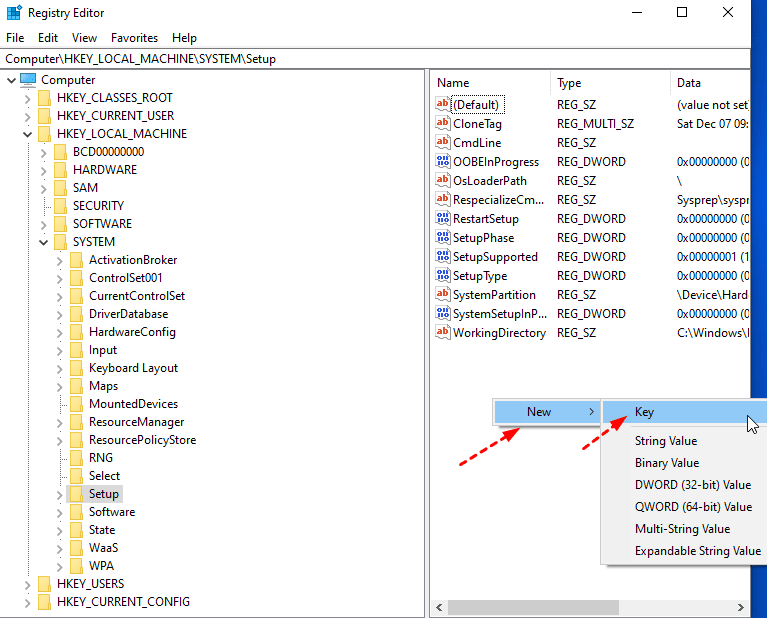The height and width of the screenshot is (618, 767).
Task: Expand the SOFTWARE key under HKEY_LOCAL_MACHINE
Action: [44, 224]
